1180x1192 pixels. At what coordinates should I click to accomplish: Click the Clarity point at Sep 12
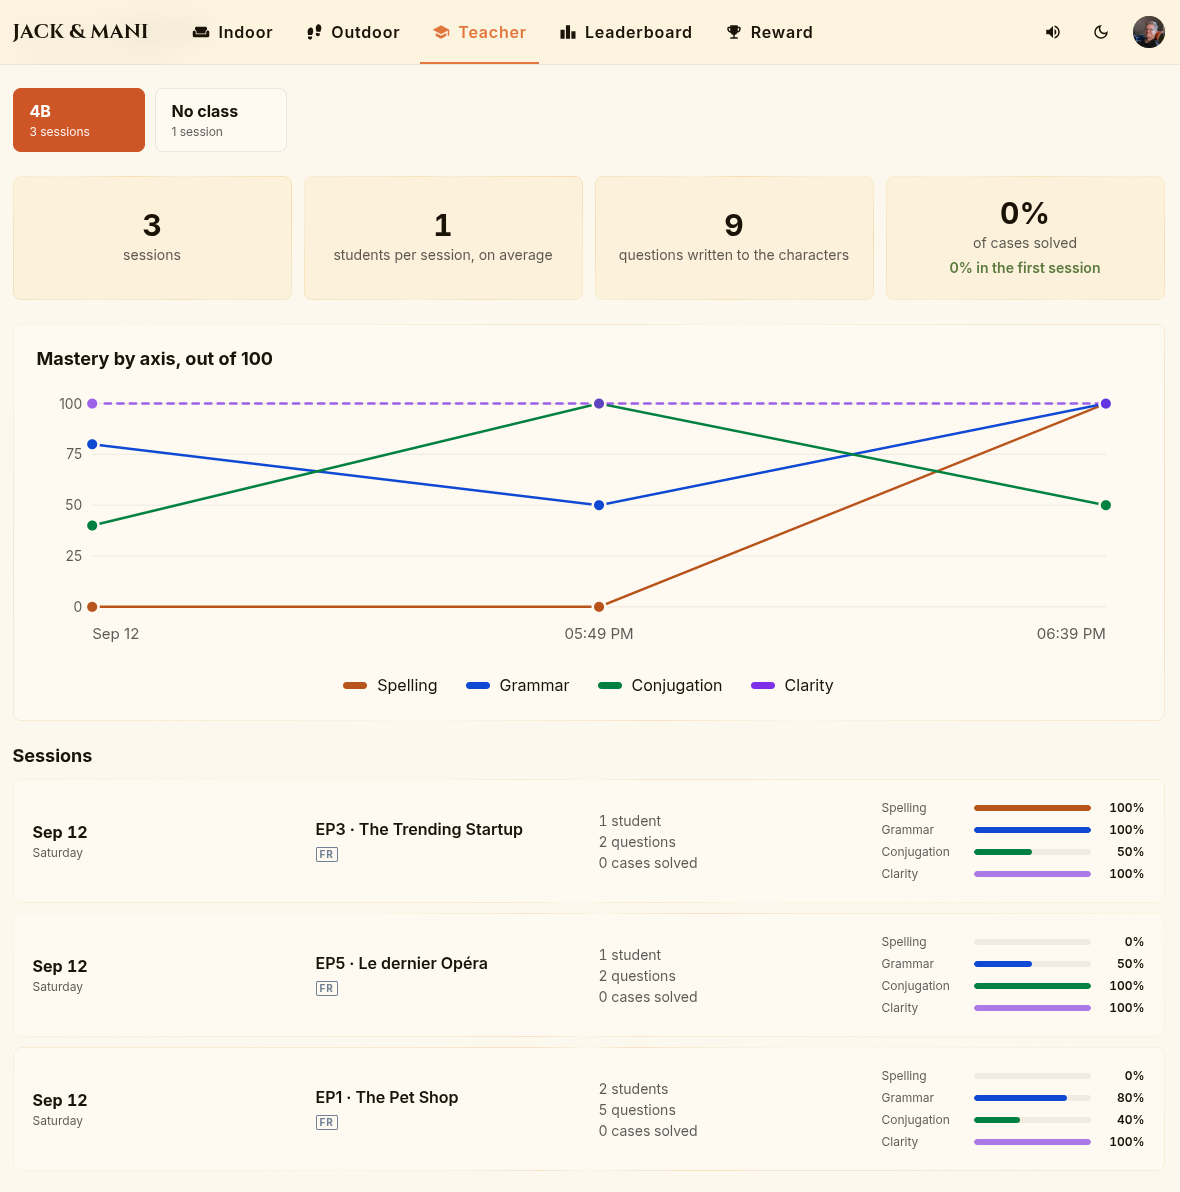(92, 404)
